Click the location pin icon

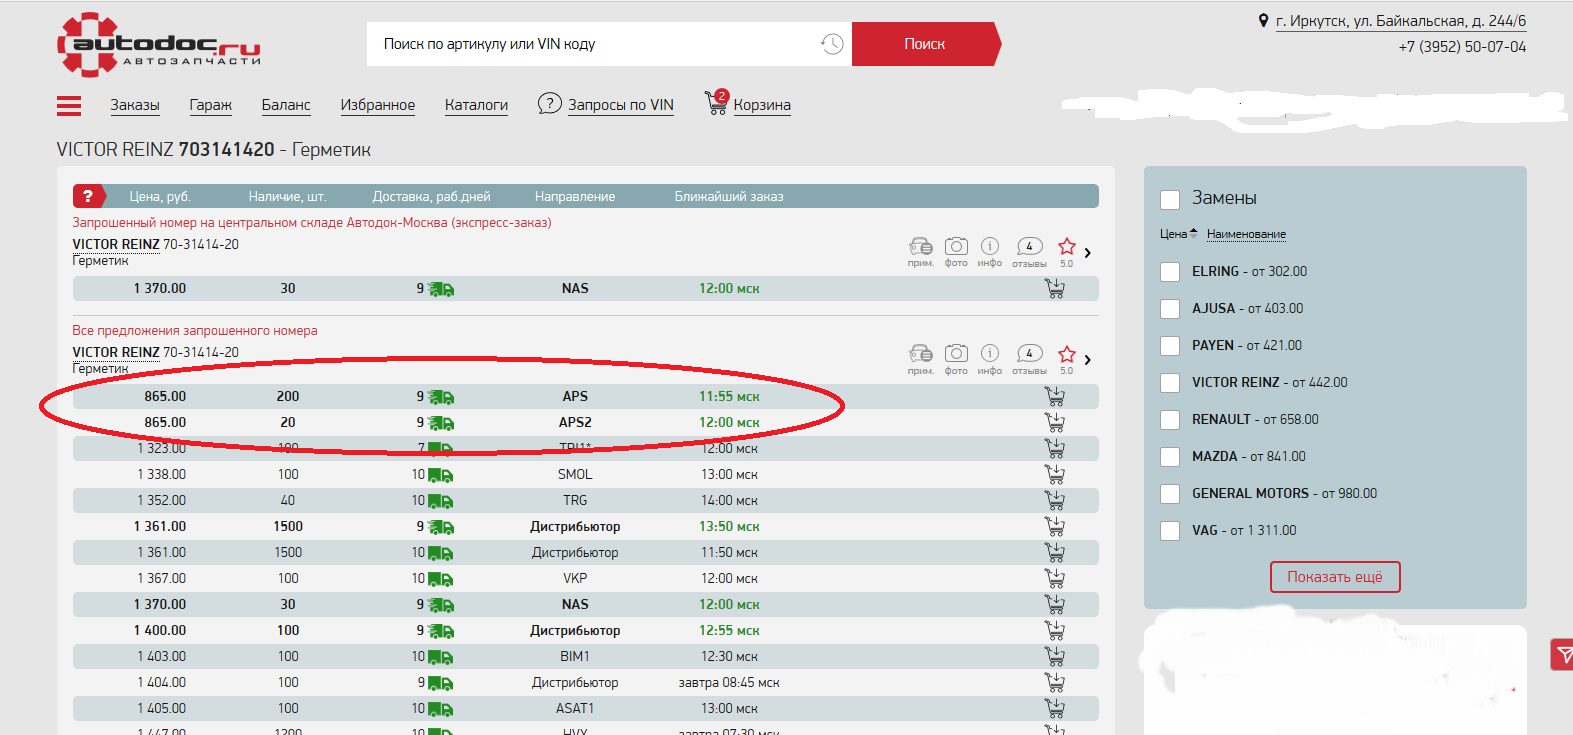tap(1263, 21)
